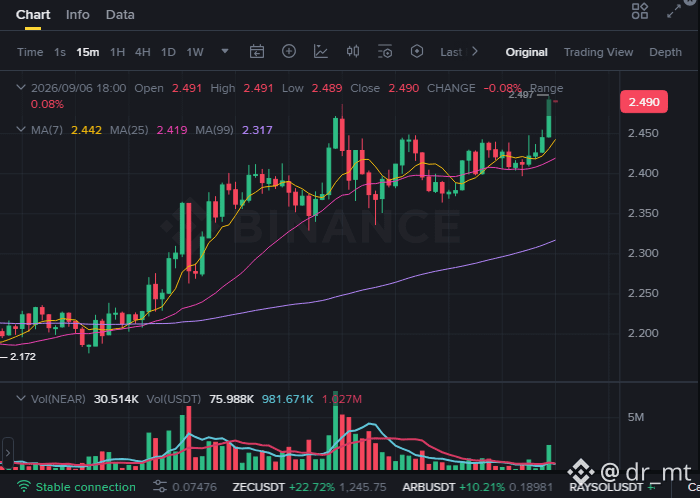Switch to the Info tab

tap(78, 15)
